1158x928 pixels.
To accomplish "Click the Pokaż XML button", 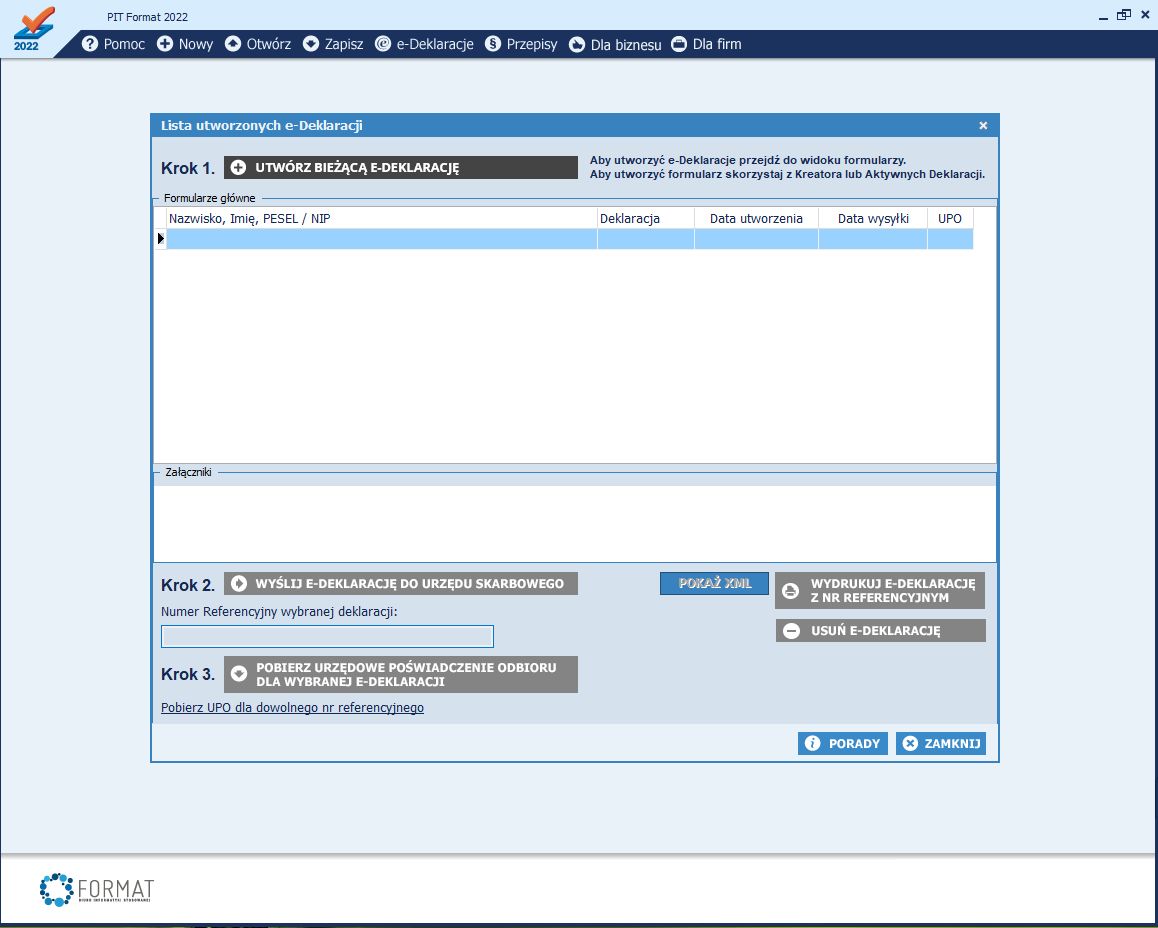I will coord(714,583).
